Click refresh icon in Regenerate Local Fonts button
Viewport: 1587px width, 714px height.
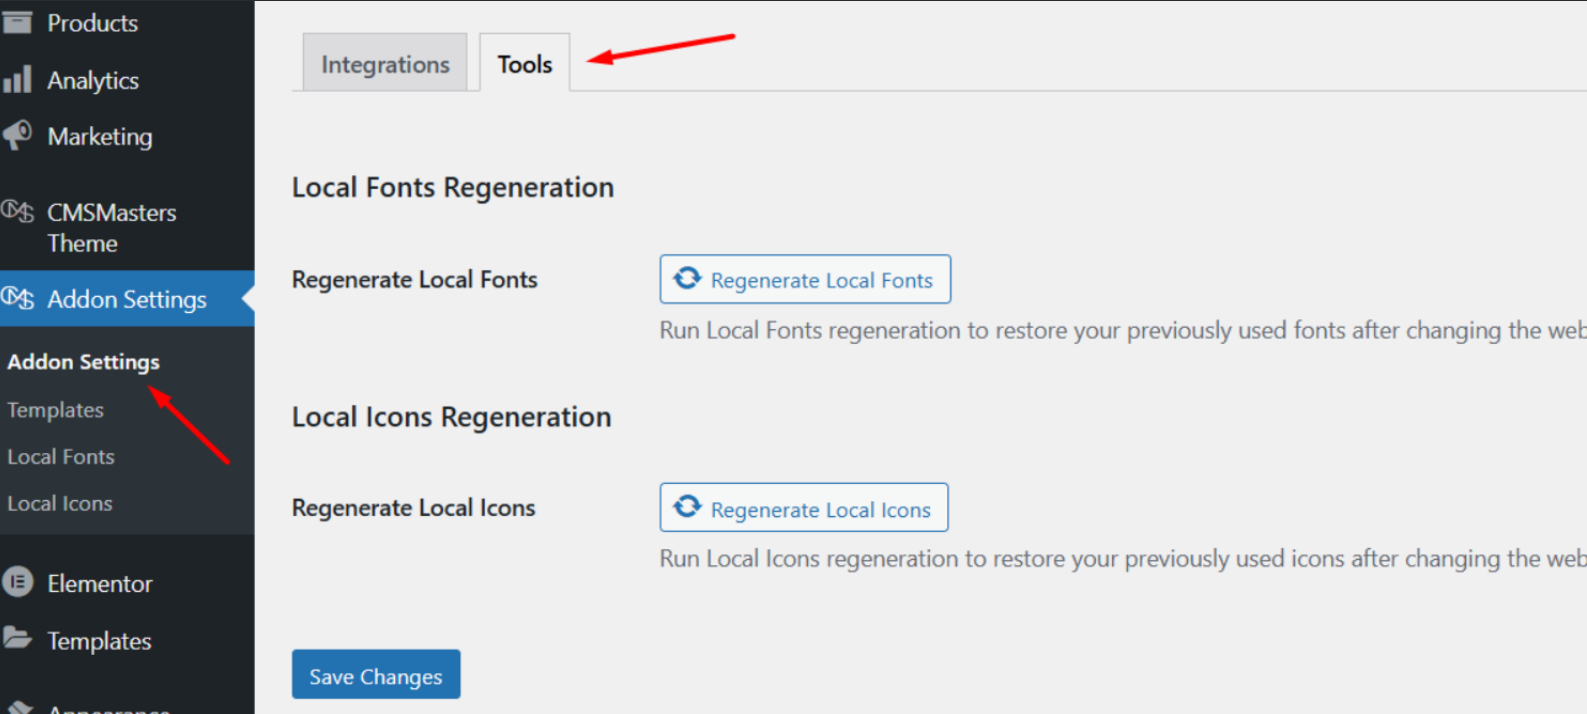pyautogui.click(x=687, y=279)
